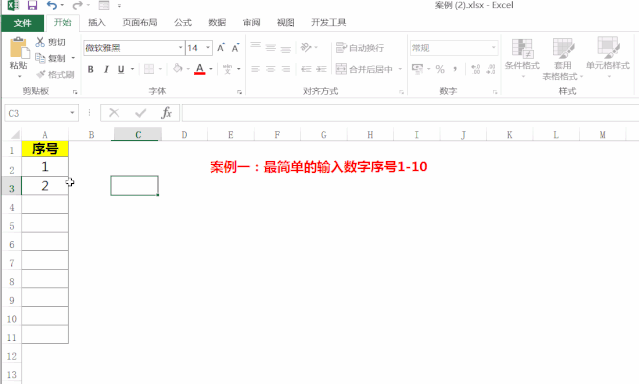Open the File (文件) tab
The image size is (639, 384).
(22, 23)
